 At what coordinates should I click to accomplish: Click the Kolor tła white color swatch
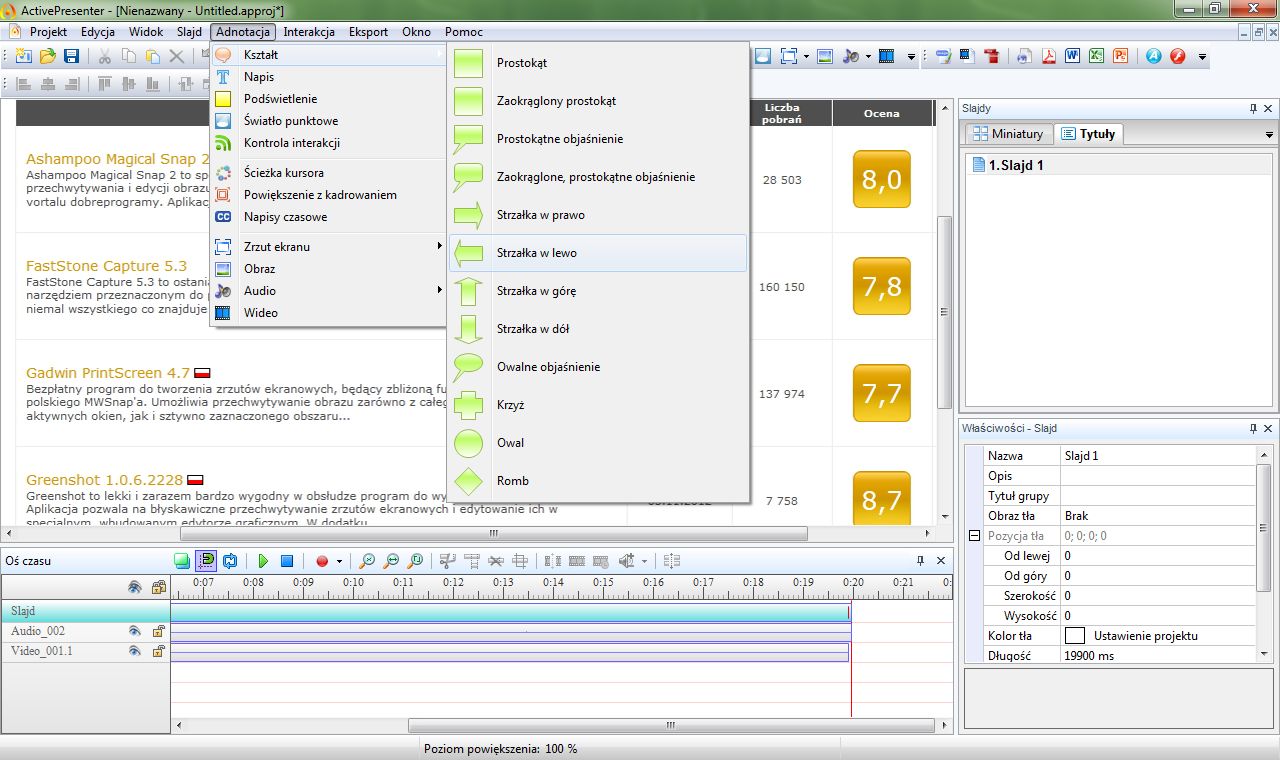[1075, 636]
